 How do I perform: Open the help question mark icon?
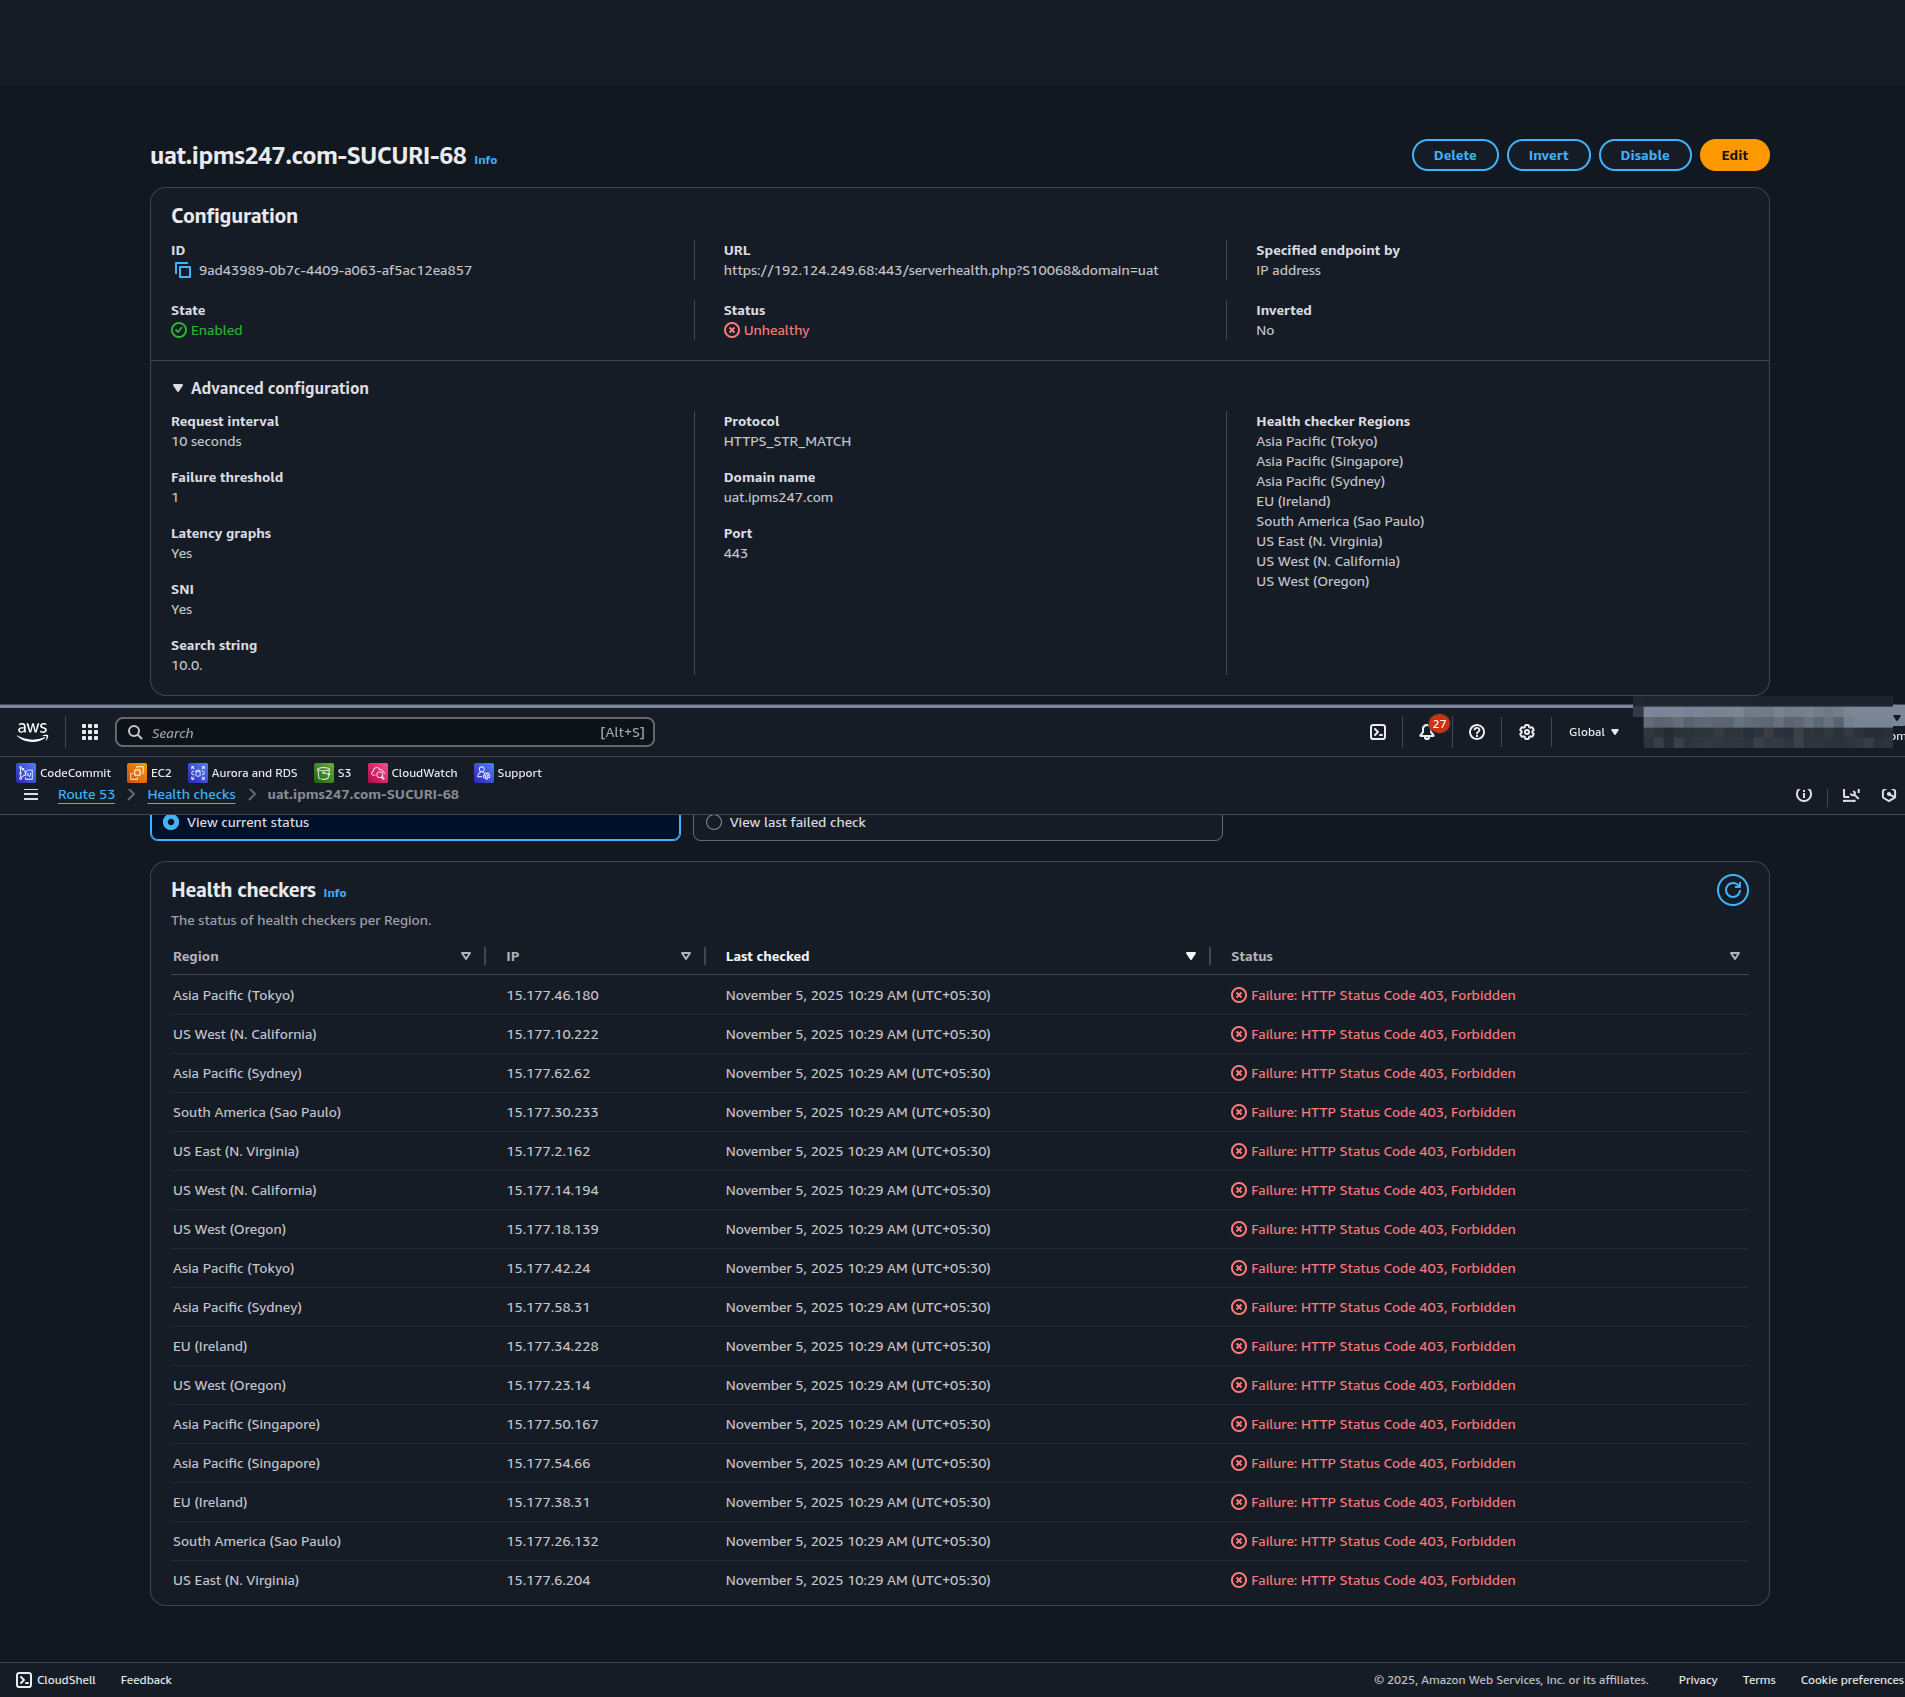coord(1477,732)
